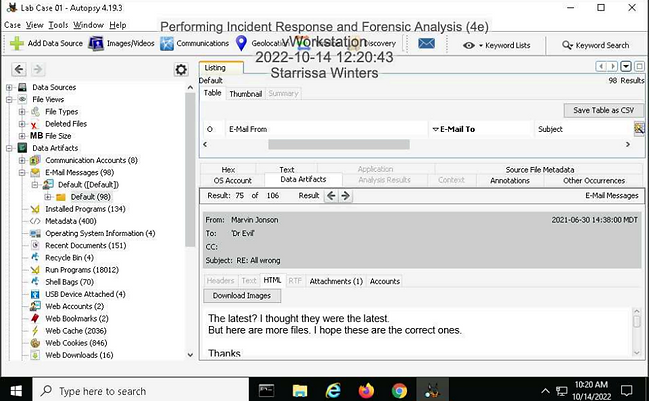Click the table horizontal scrollbar thumb

click(339, 144)
